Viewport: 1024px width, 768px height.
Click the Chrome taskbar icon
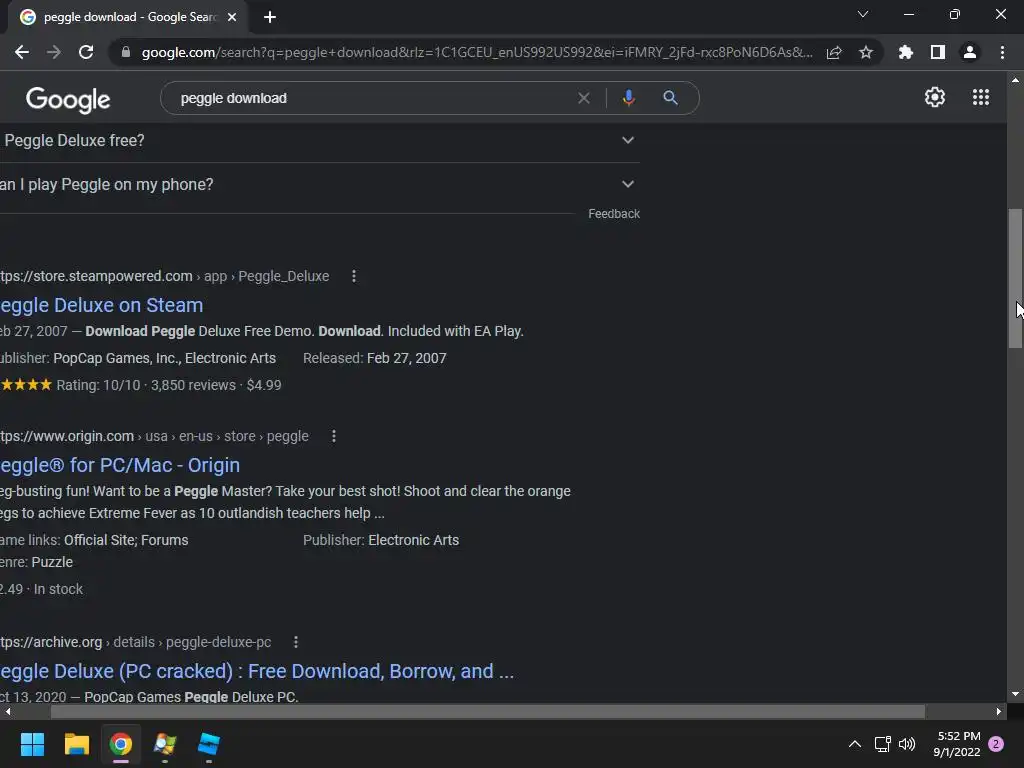point(121,744)
